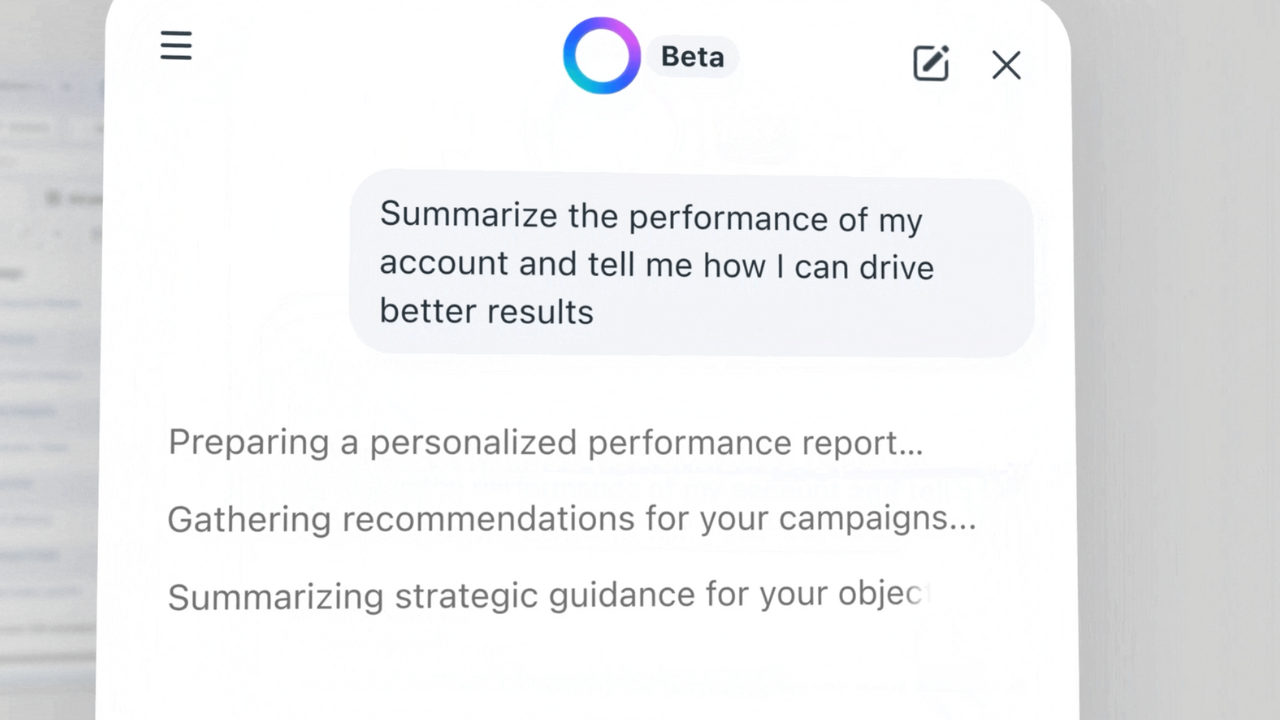Click the "Summarizing strategic guidance" status line
This screenshot has height=720, width=1280.
[x=548, y=596]
